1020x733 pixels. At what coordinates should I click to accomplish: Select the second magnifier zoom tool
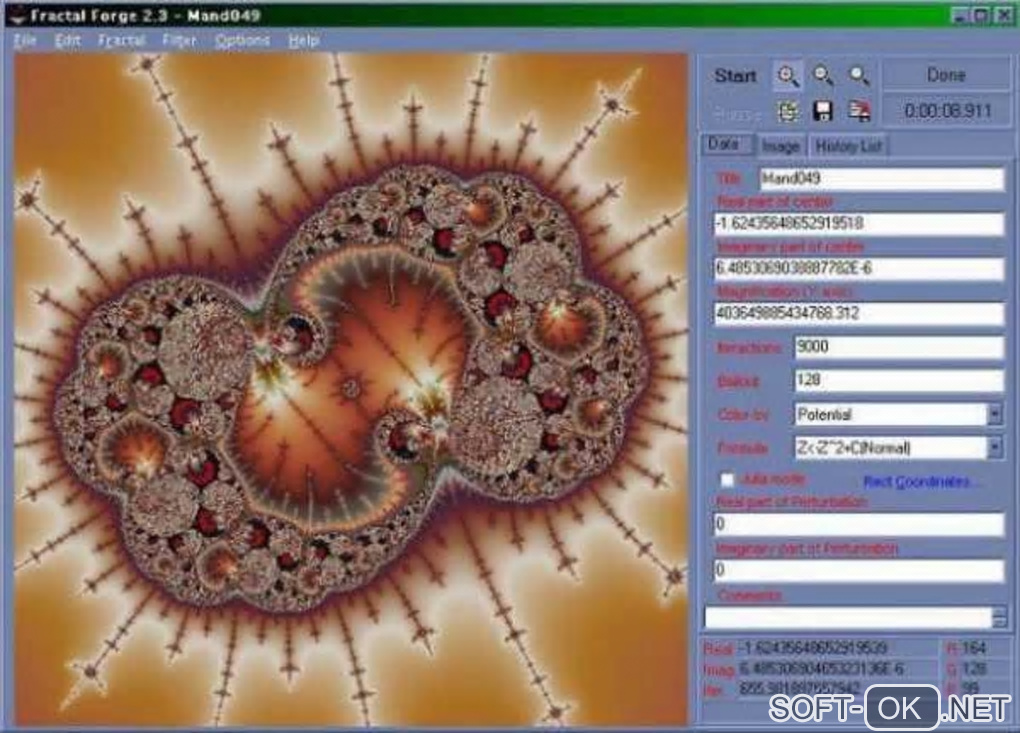(x=823, y=76)
